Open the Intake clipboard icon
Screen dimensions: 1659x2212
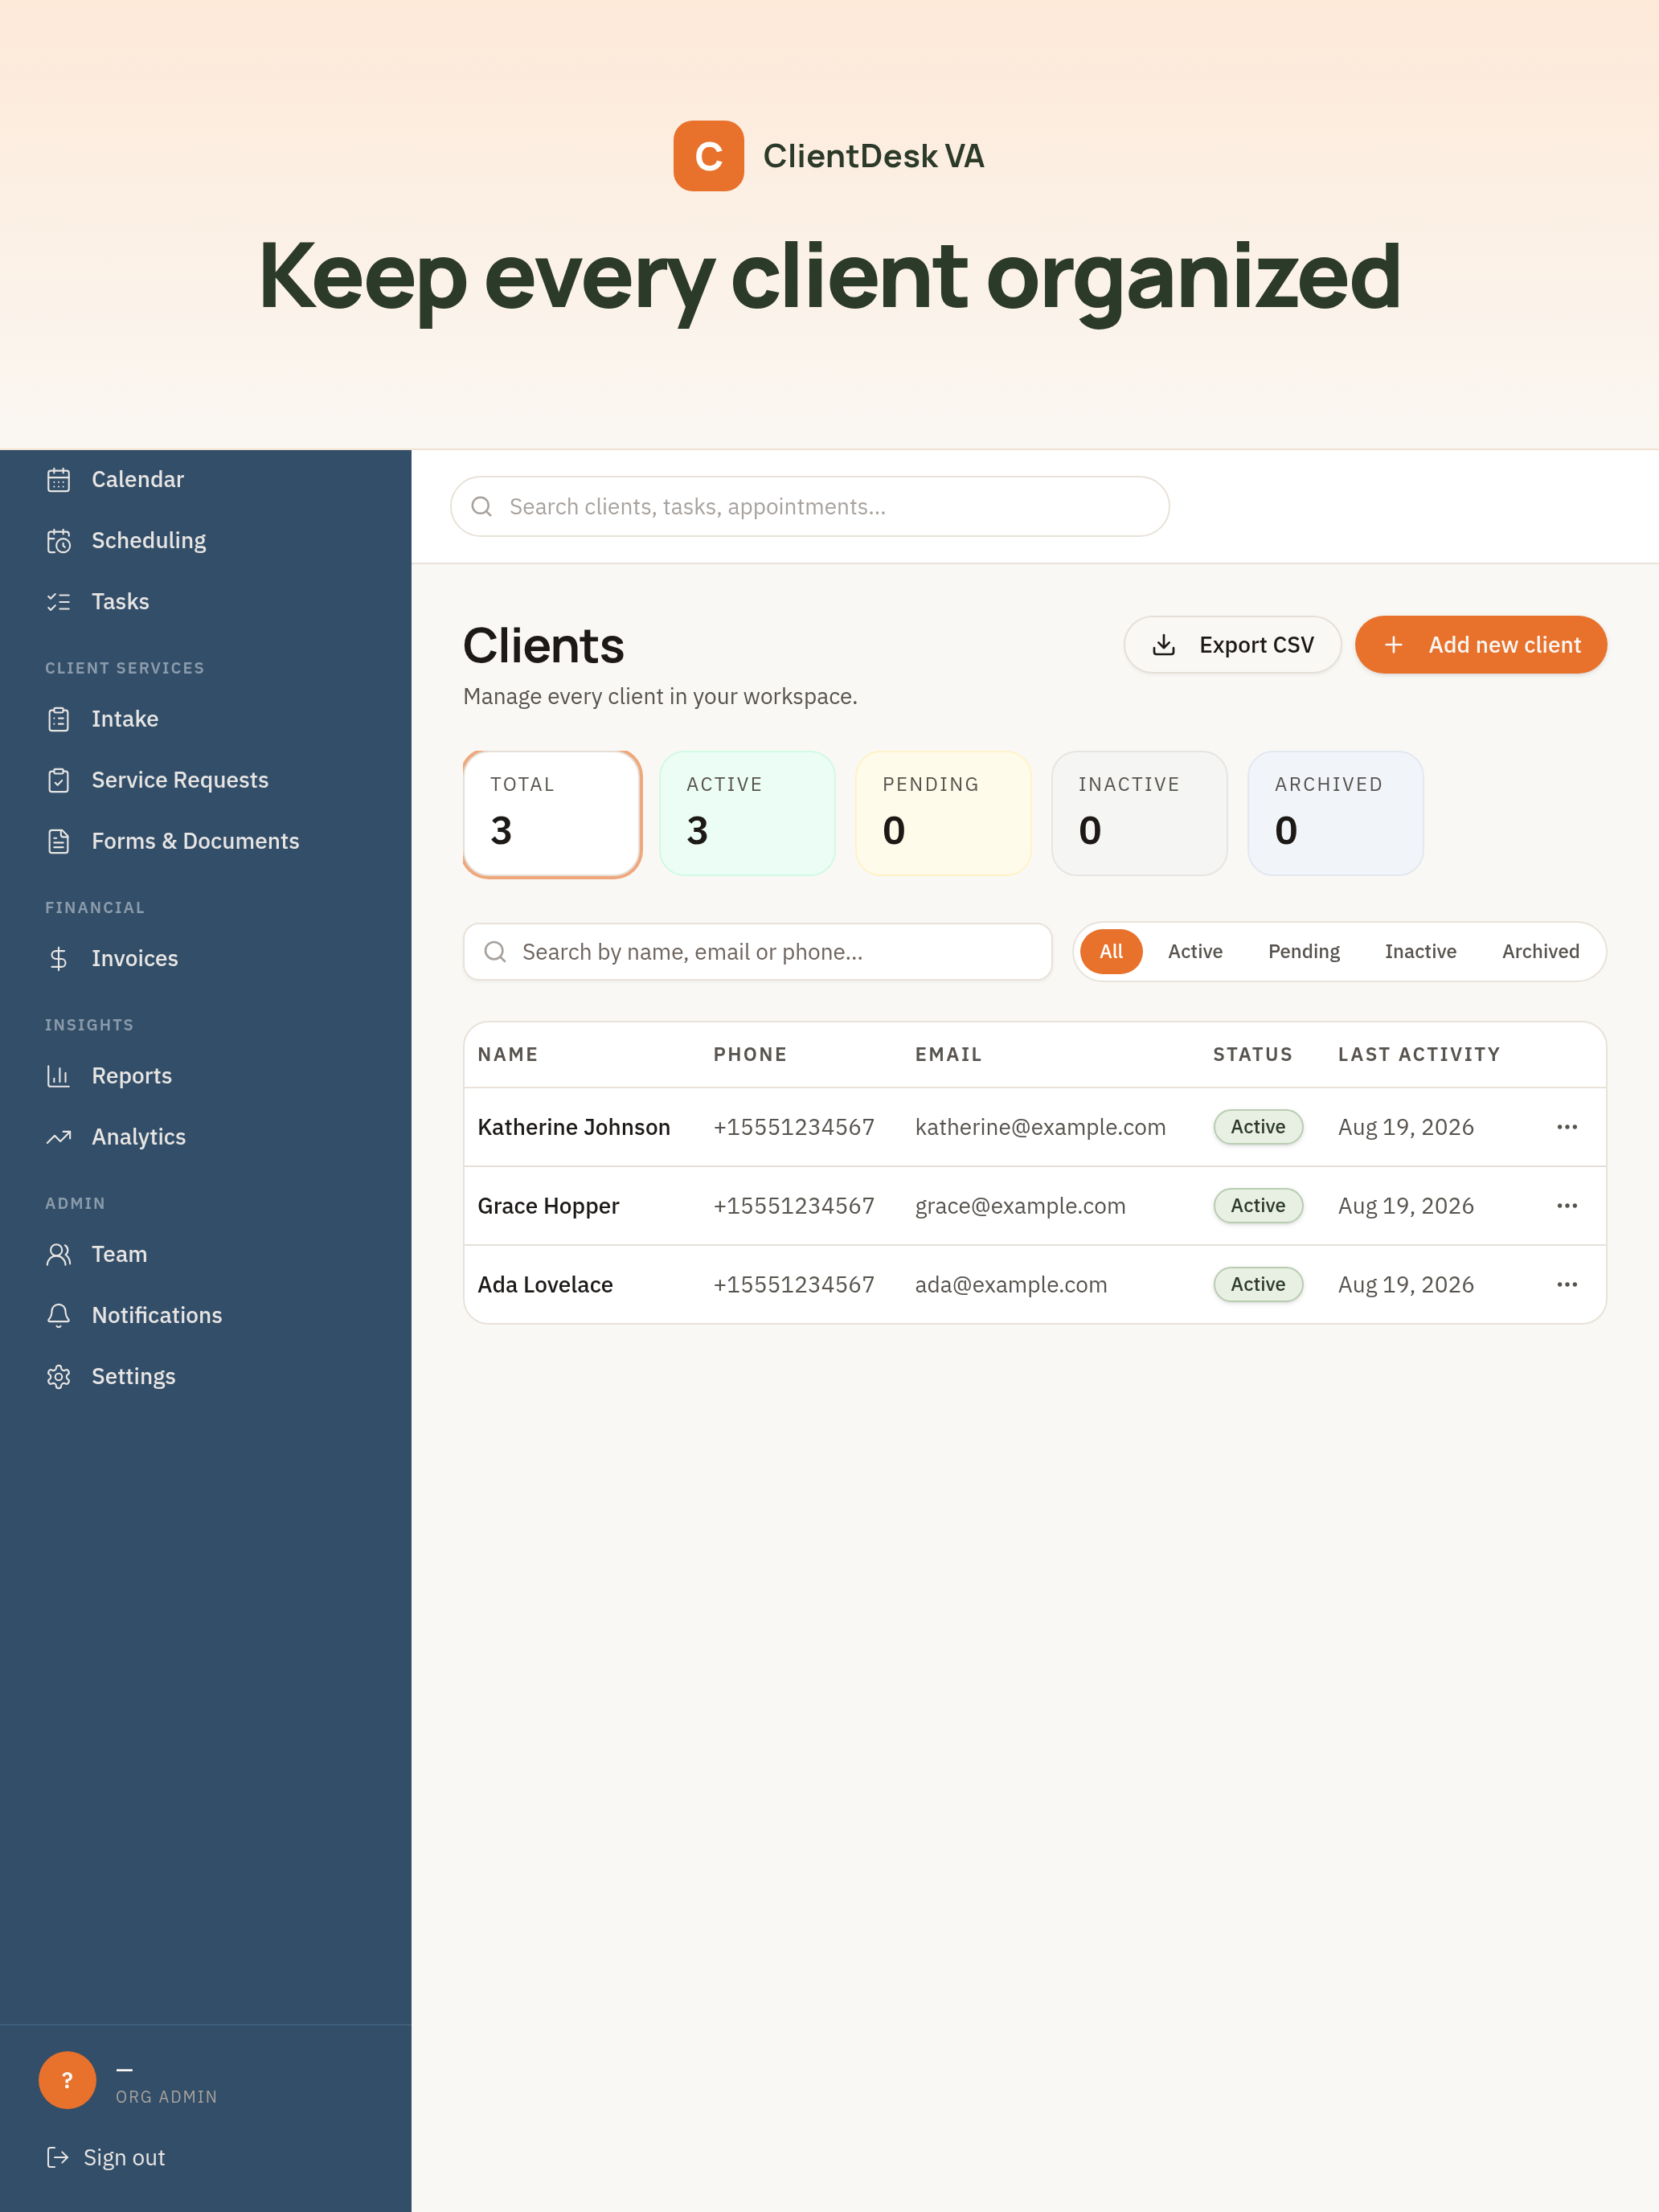click(x=58, y=719)
